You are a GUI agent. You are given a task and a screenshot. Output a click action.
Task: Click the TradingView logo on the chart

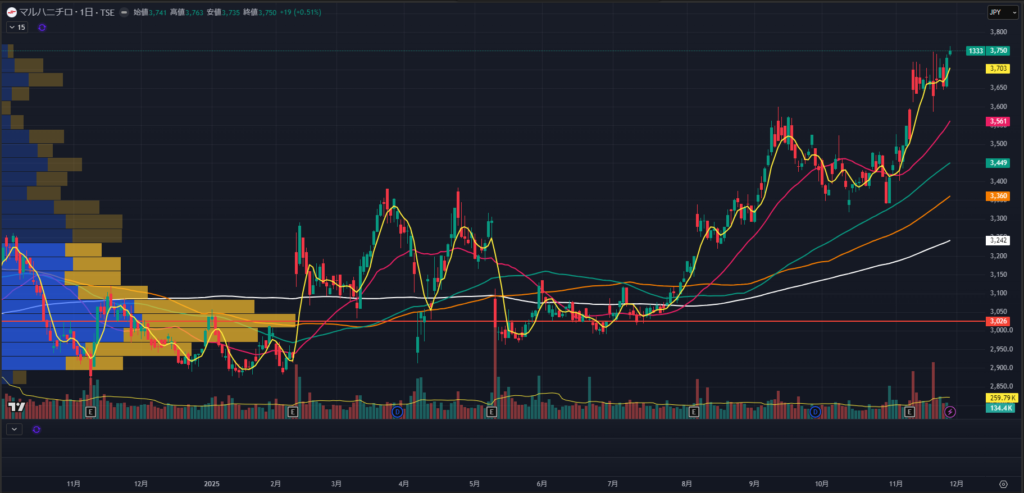coord(16,406)
